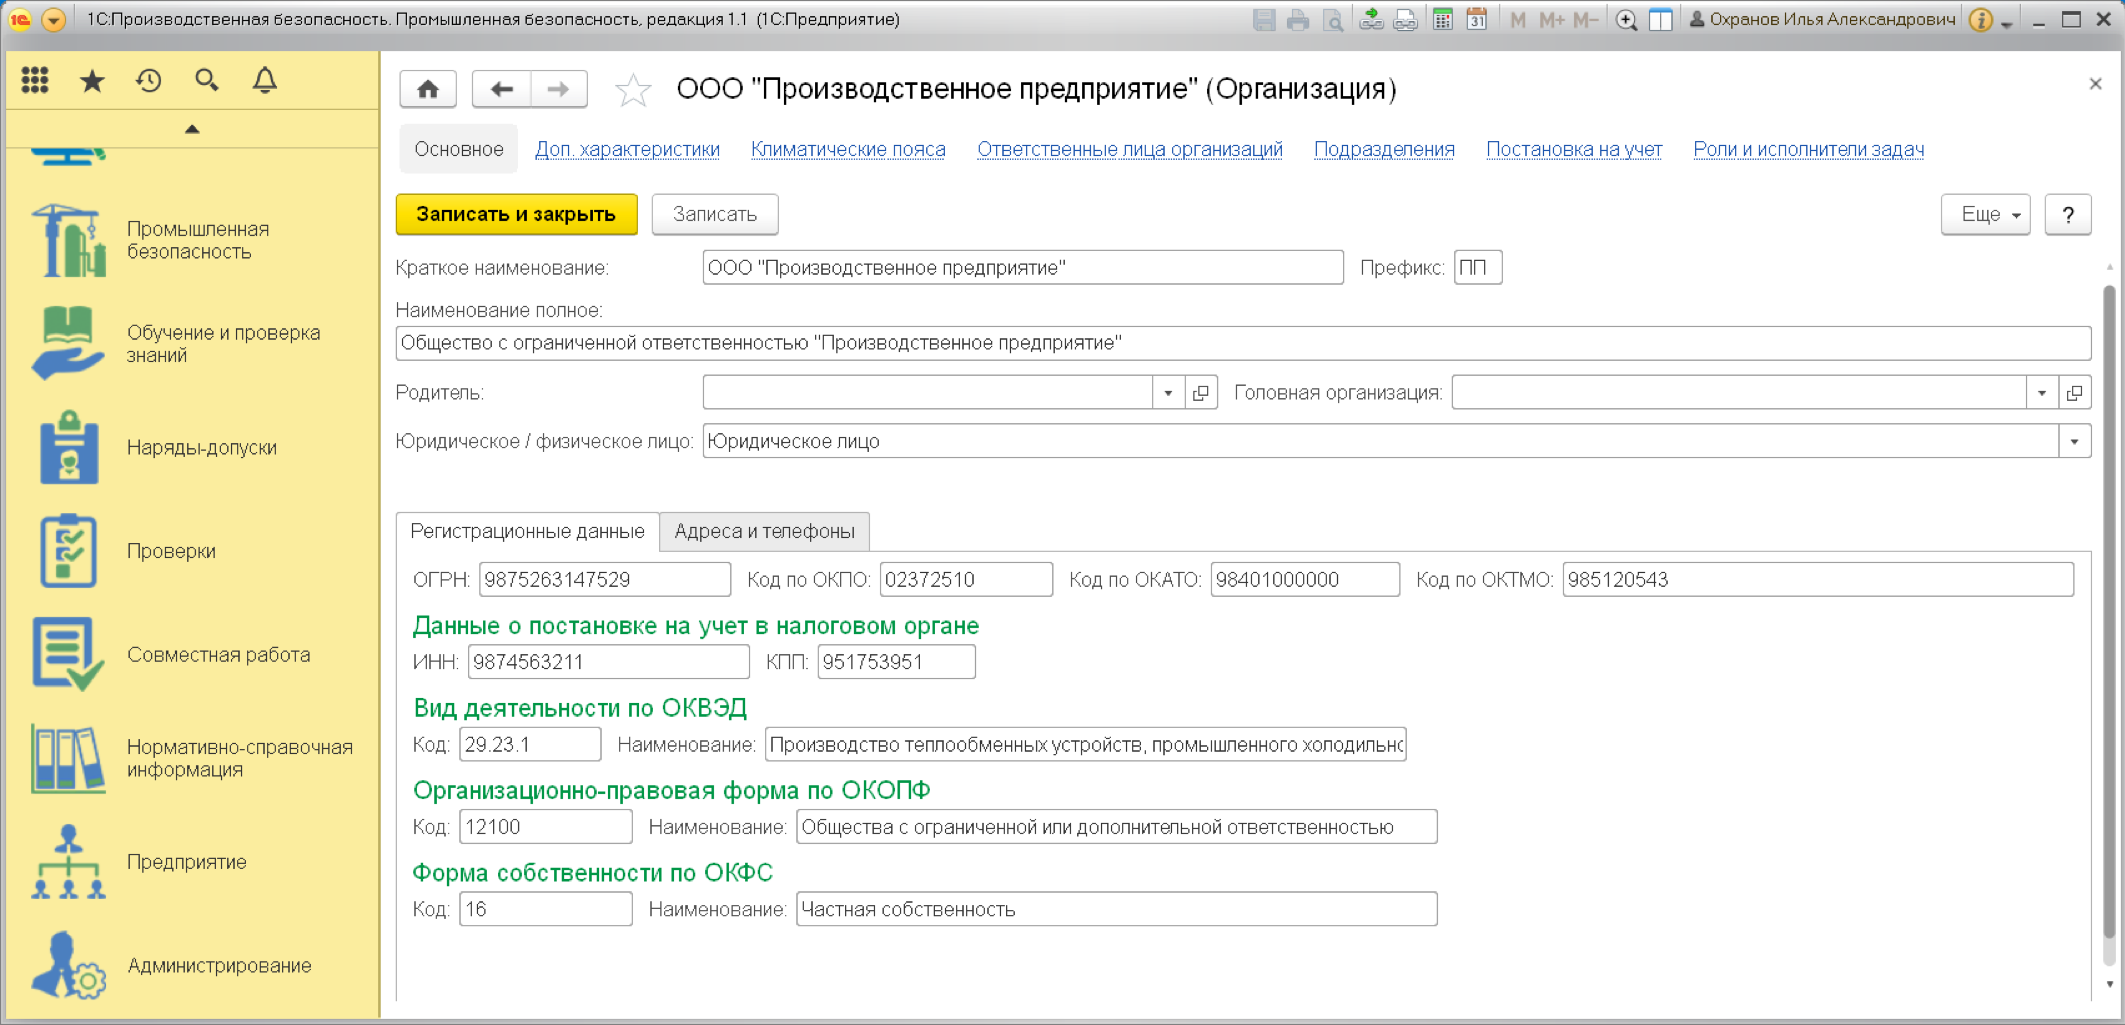Click the Print preview icon in the title bar
The height and width of the screenshot is (1025, 2125).
1332,19
